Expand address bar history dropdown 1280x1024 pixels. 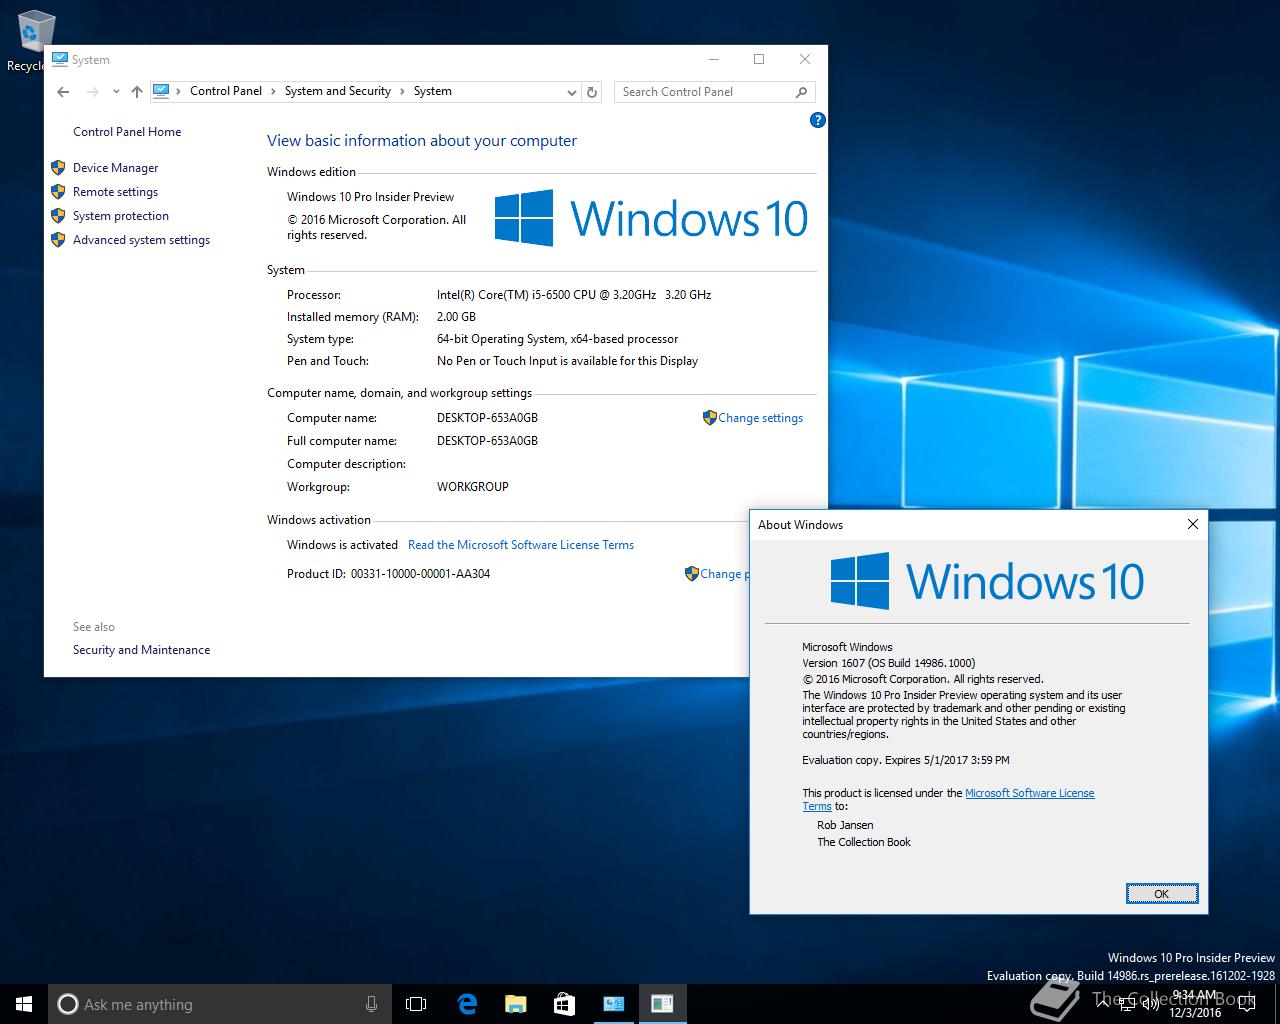571,92
